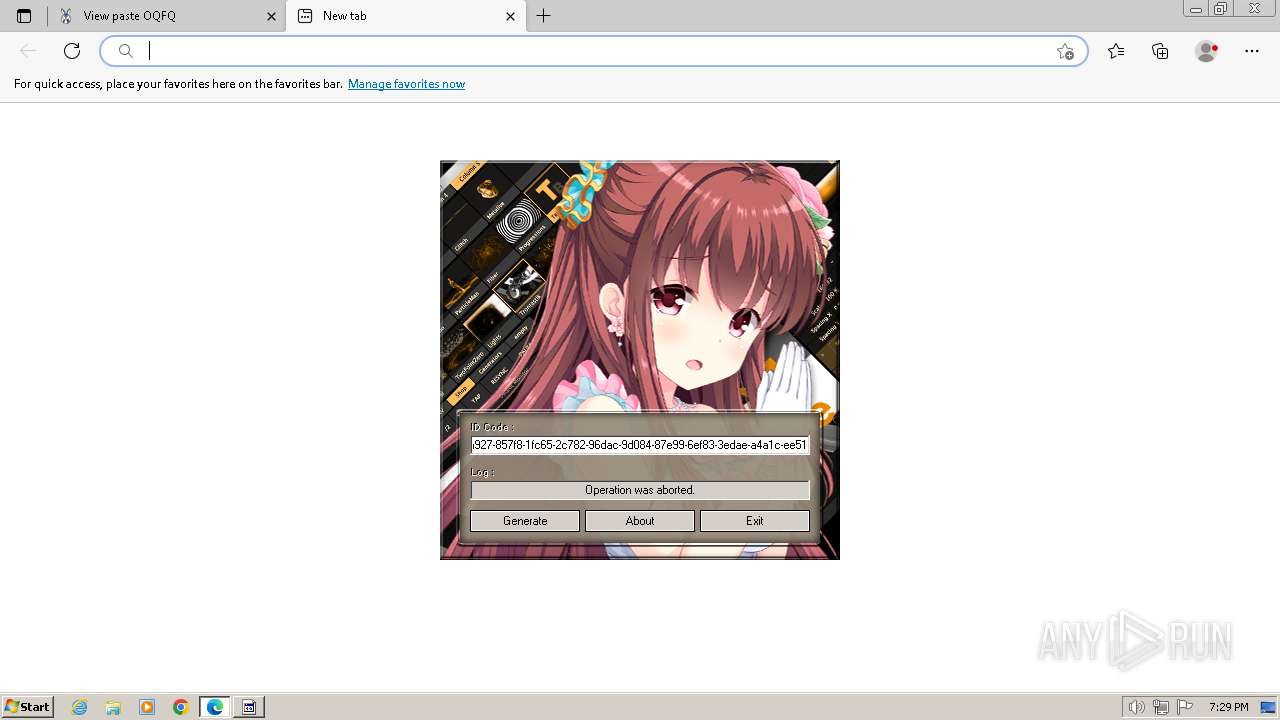Image resolution: width=1280 pixels, height=720 pixels.
Task: Close the View paste OQFQ tab
Action: pyautogui.click(x=272, y=16)
